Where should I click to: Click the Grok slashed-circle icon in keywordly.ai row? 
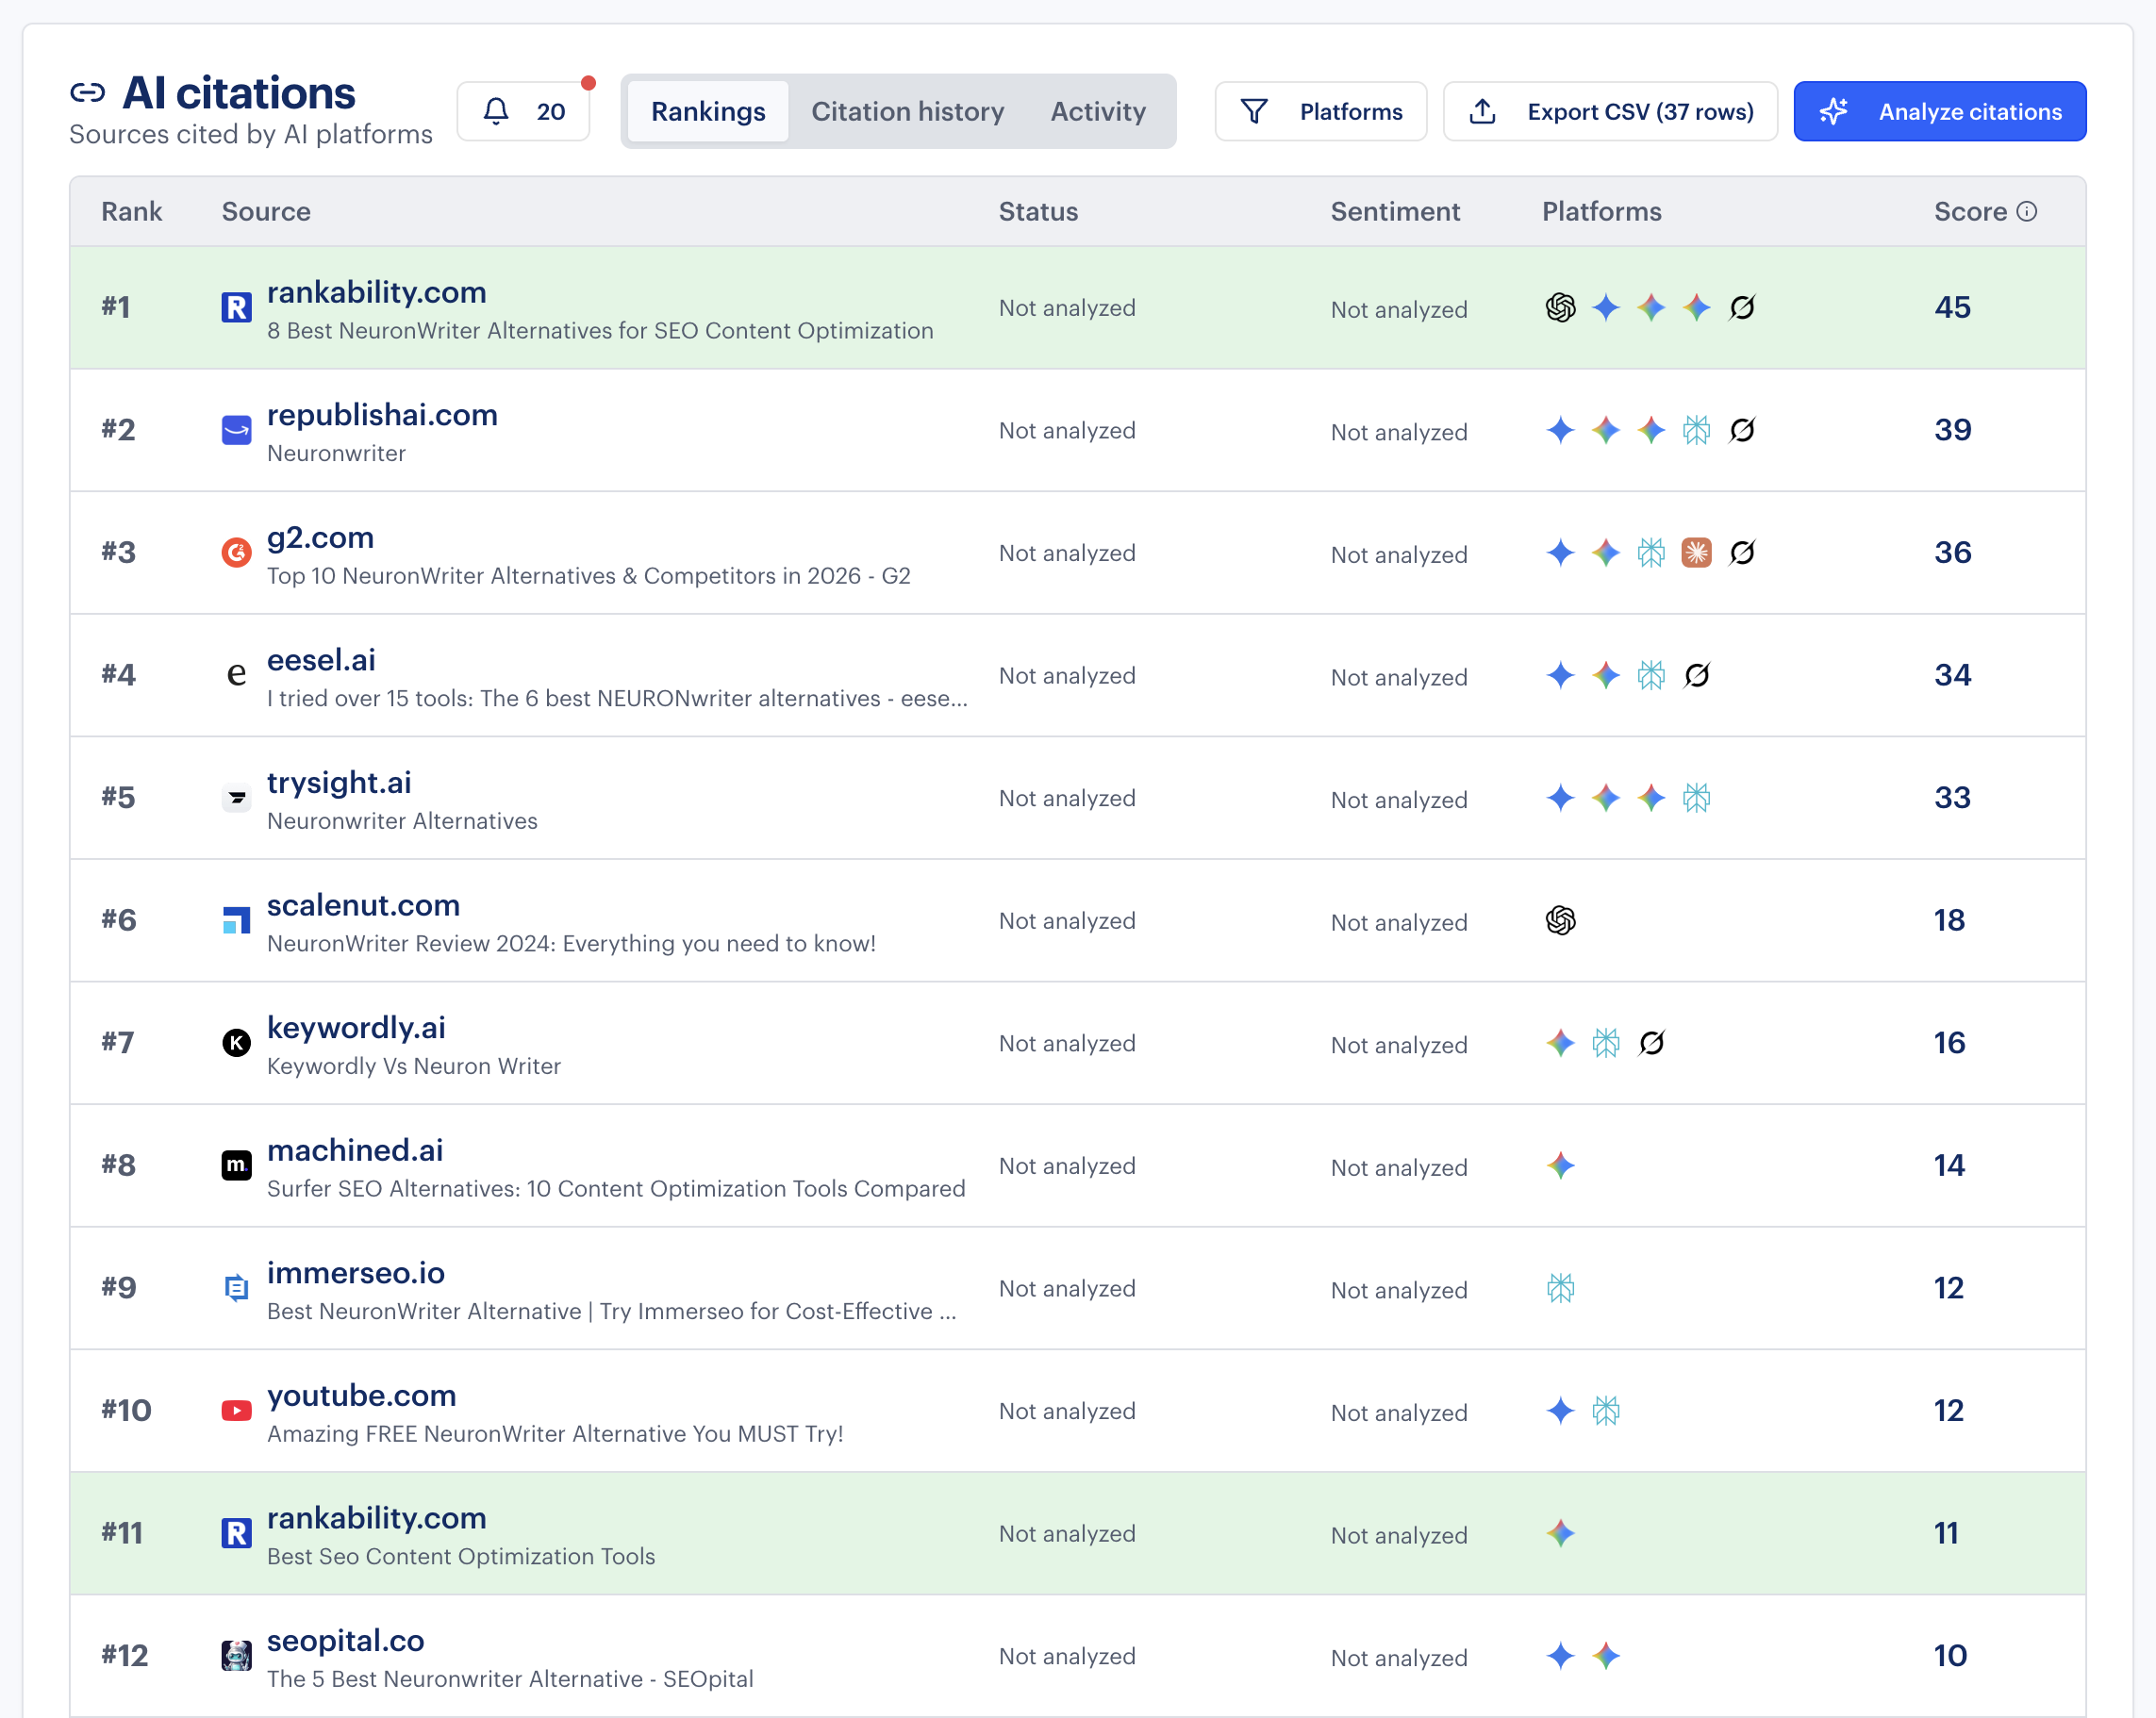(x=1651, y=1043)
